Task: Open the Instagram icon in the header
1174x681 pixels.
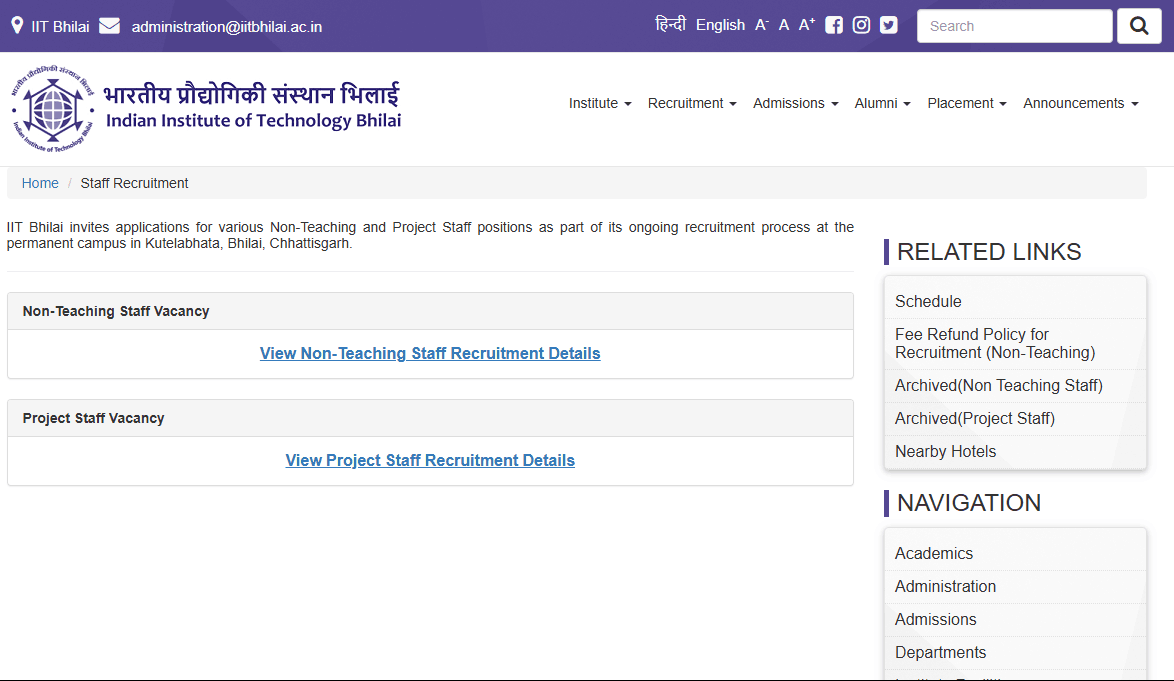Action: pyautogui.click(x=861, y=24)
